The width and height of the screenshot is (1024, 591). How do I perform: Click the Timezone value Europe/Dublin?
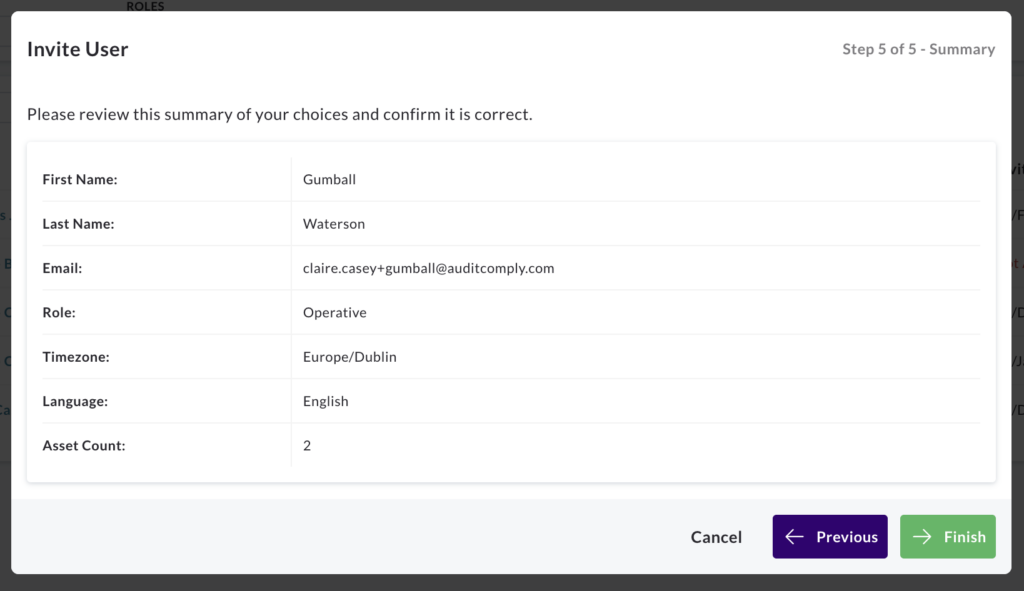coord(349,357)
